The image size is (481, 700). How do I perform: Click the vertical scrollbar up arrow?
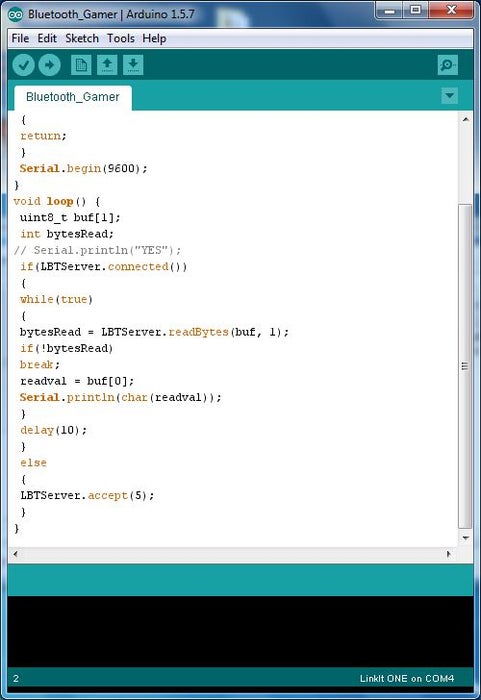tap(465, 119)
